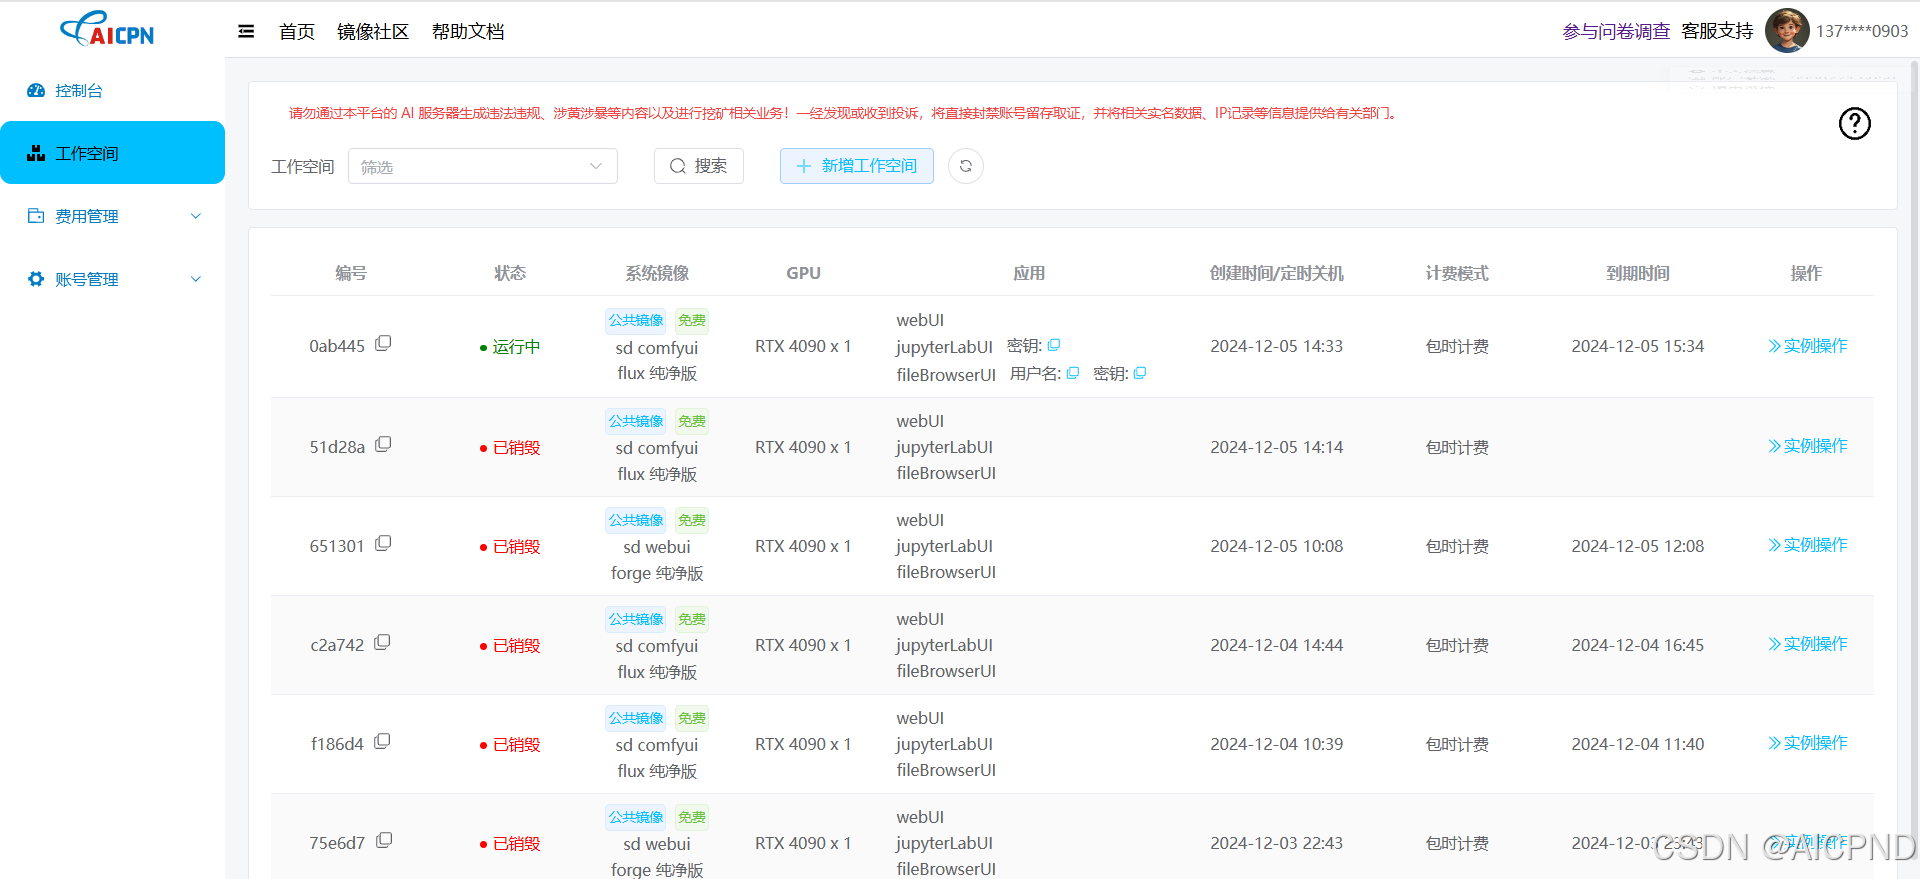Open the help question mark icon
Image resolution: width=1920 pixels, height=879 pixels.
1854,123
